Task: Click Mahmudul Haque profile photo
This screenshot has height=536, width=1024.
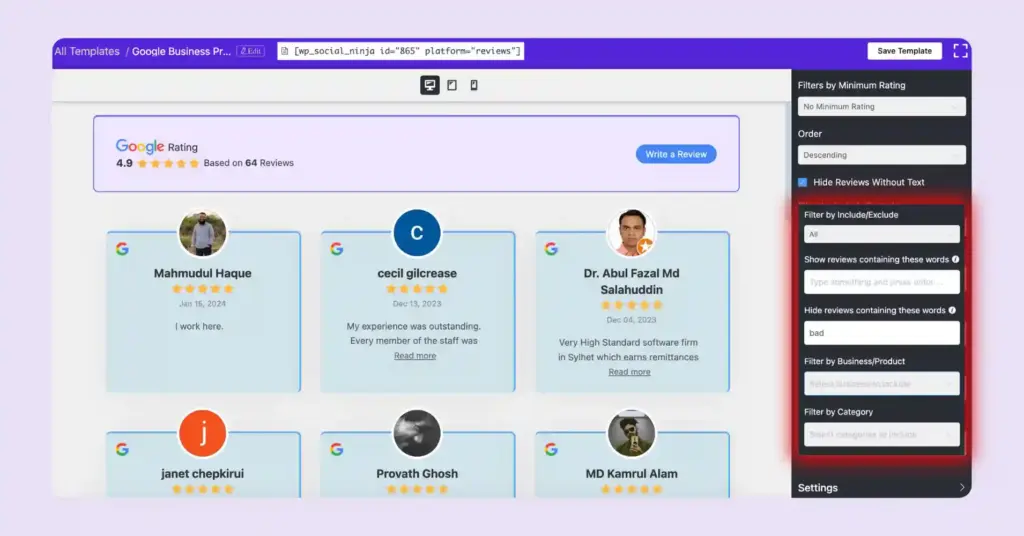Action: pos(202,233)
